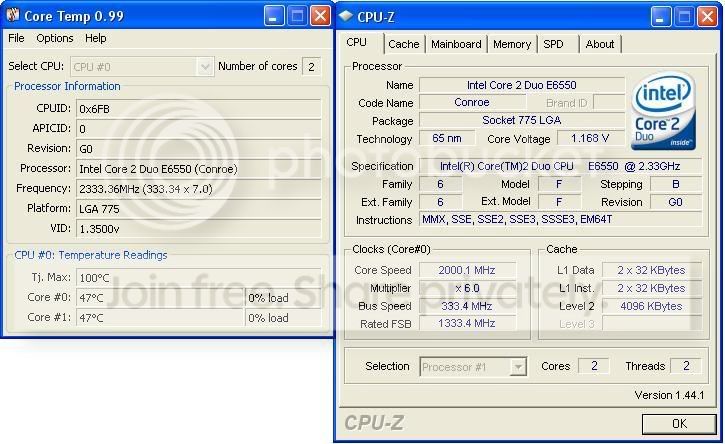Close the Core Temp window
Screen dimensions: 725x444
[320, 16]
